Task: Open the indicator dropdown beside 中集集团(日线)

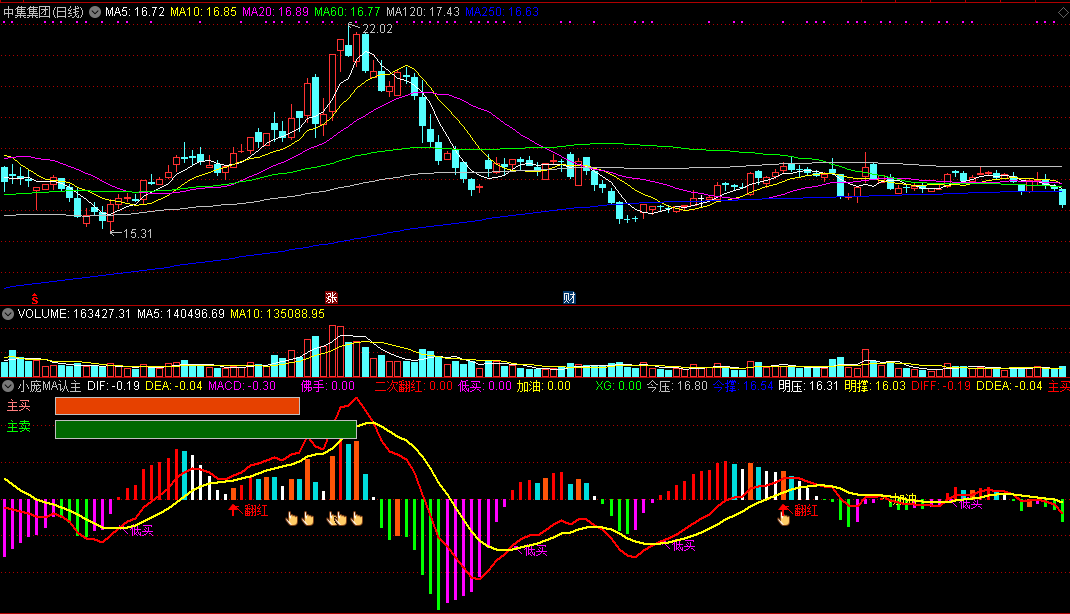Action: [x=95, y=12]
